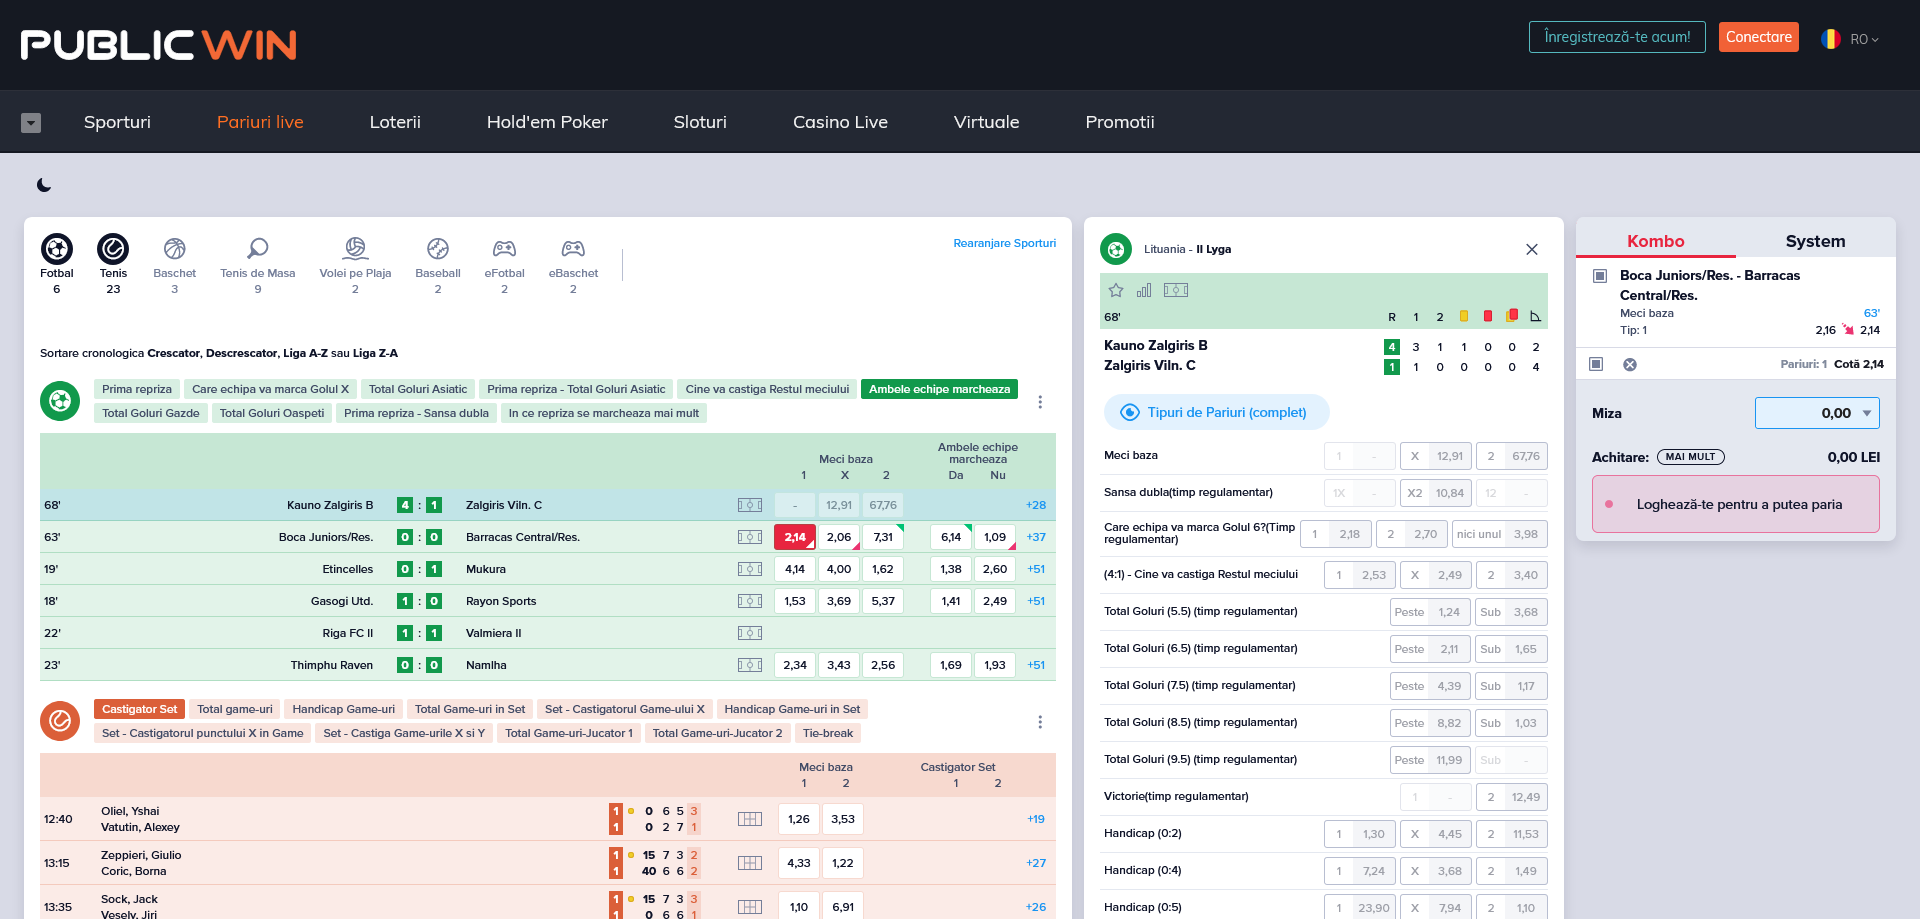Open court tracker for Zeppieri, Giulio match
This screenshot has width=1920, height=919.
point(750,863)
